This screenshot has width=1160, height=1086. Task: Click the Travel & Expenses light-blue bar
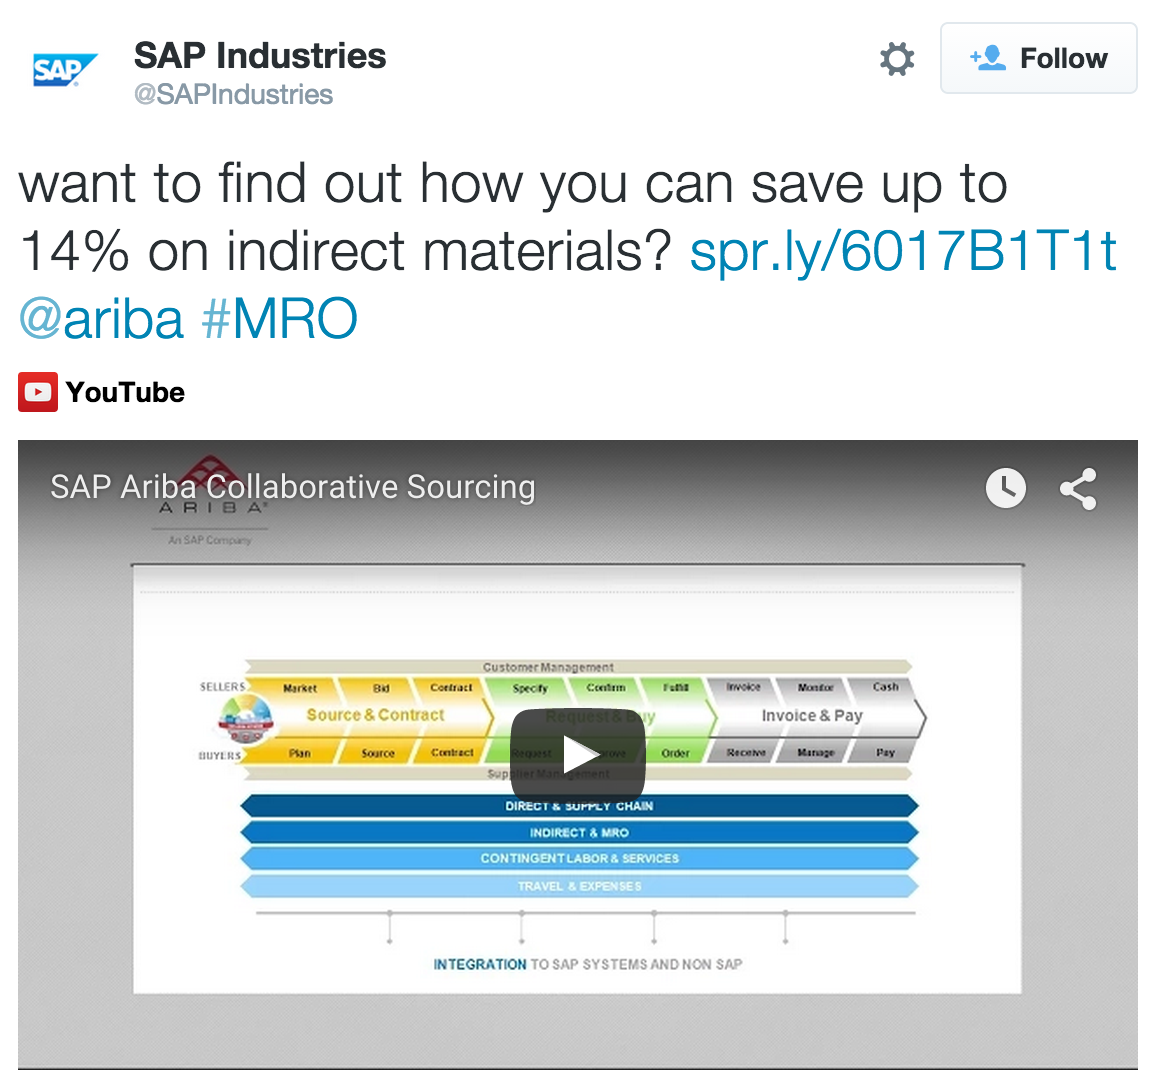[578, 886]
